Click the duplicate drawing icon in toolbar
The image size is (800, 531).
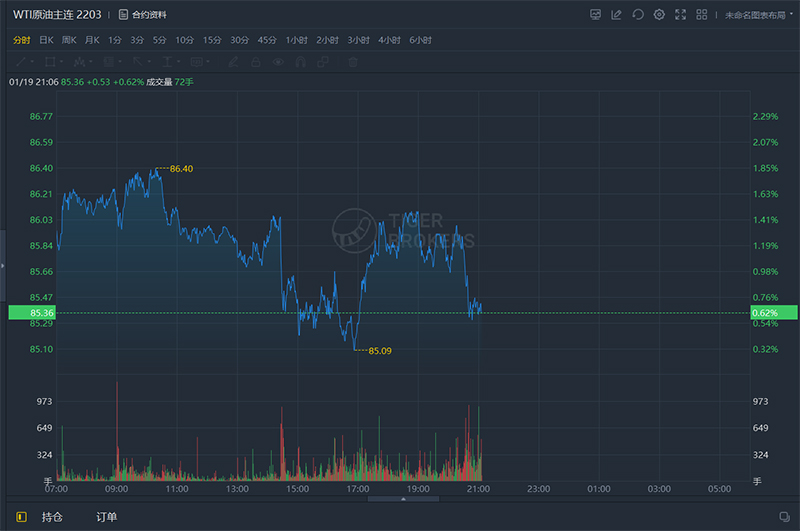click(323, 62)
